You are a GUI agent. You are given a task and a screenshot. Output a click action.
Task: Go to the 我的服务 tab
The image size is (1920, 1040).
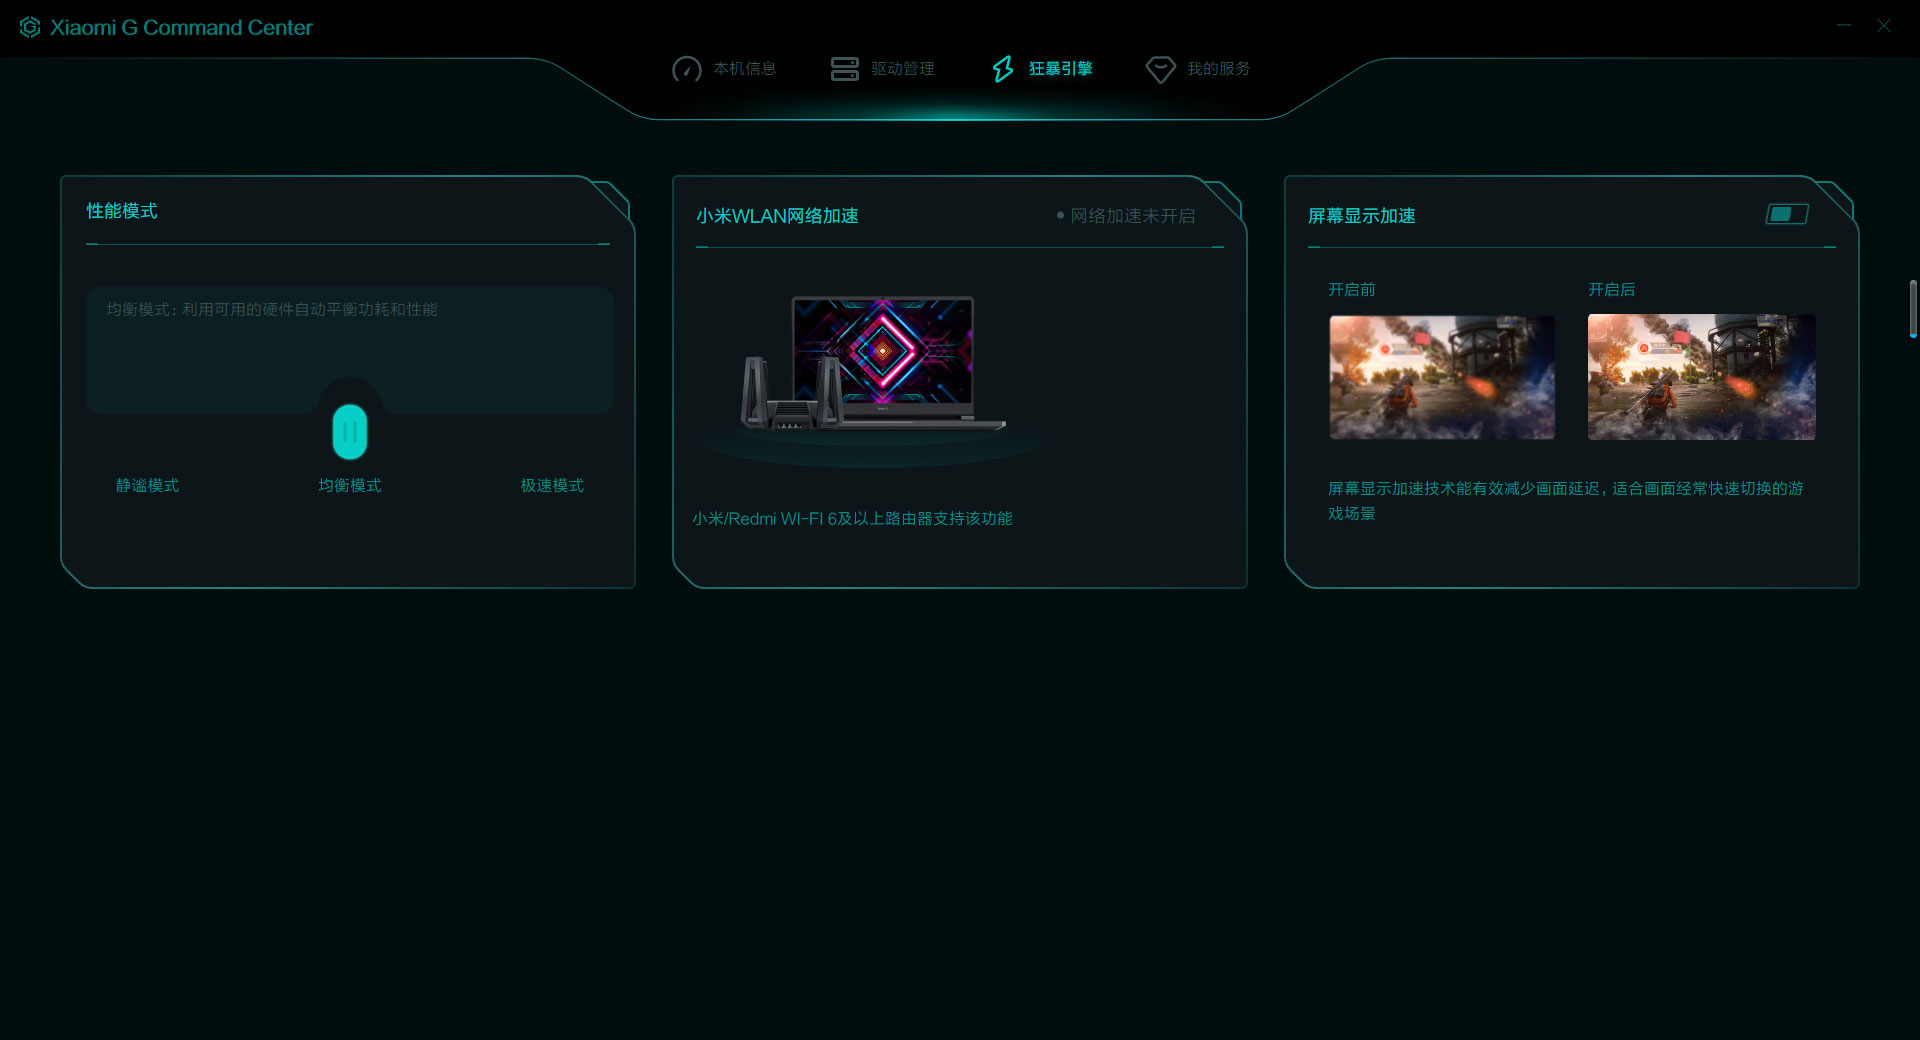point(1198,69)
